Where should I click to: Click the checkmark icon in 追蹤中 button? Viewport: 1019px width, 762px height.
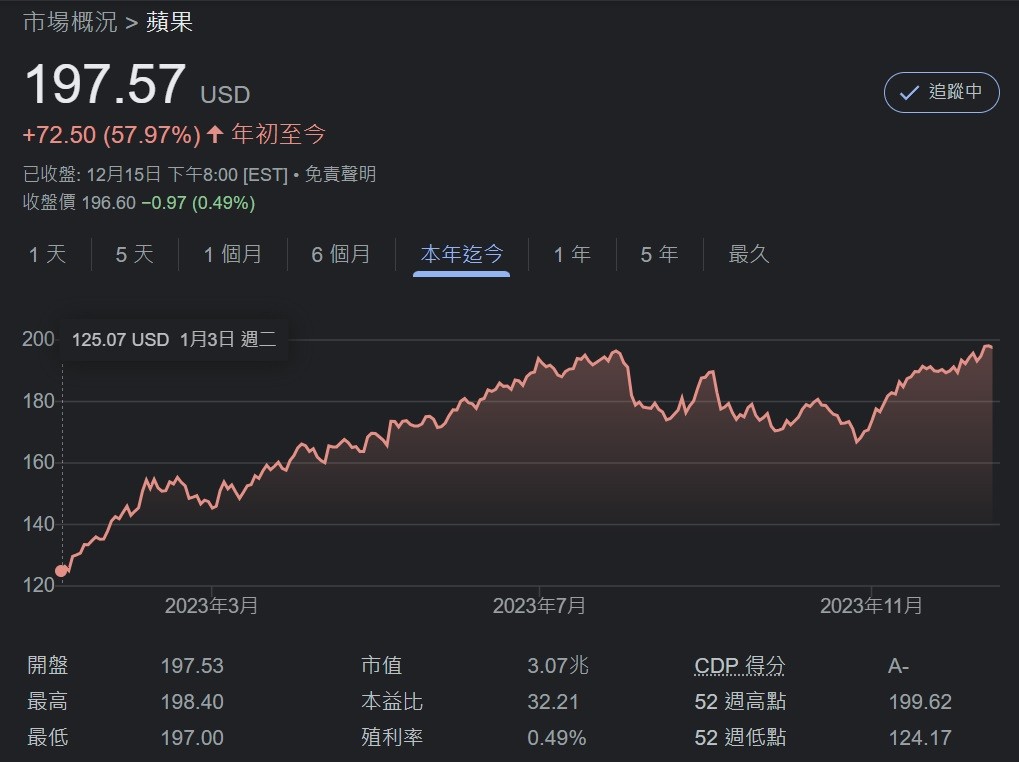click(x=909, y=93)
